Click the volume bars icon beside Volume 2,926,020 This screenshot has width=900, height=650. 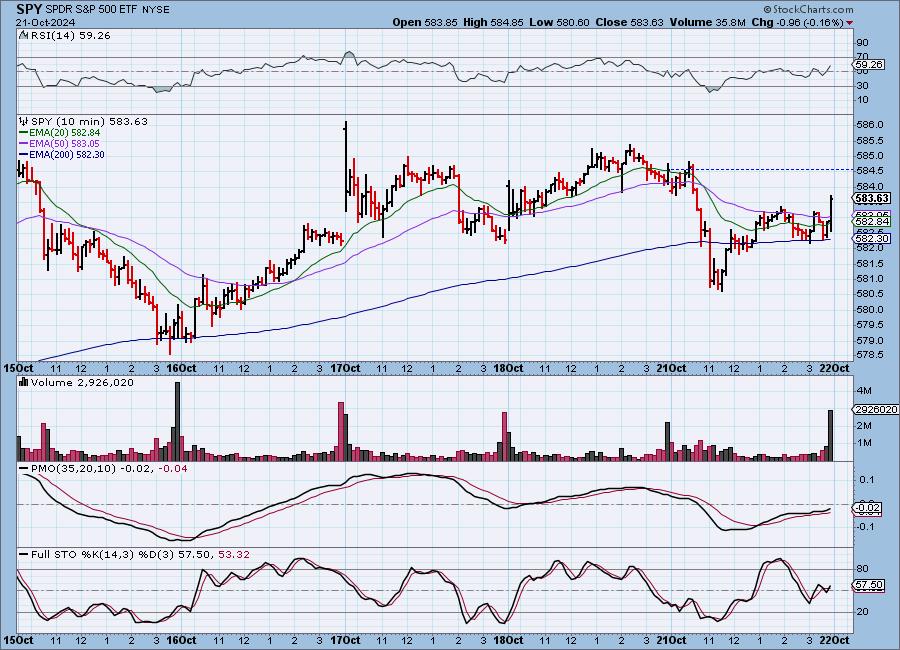(24, 382)
